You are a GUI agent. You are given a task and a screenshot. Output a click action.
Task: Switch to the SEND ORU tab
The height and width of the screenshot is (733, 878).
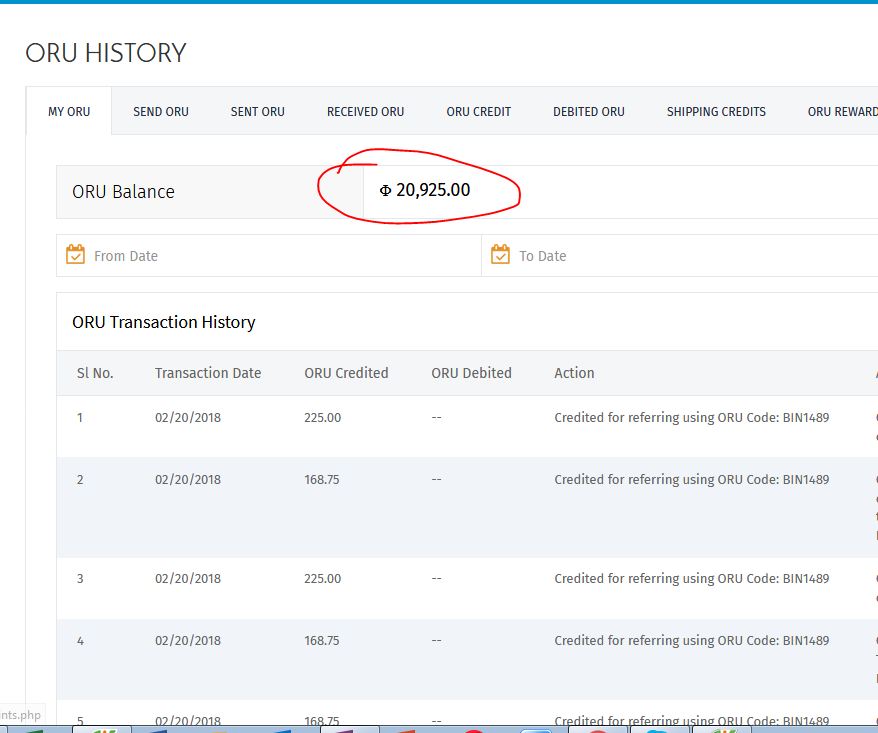click(161, 111)
